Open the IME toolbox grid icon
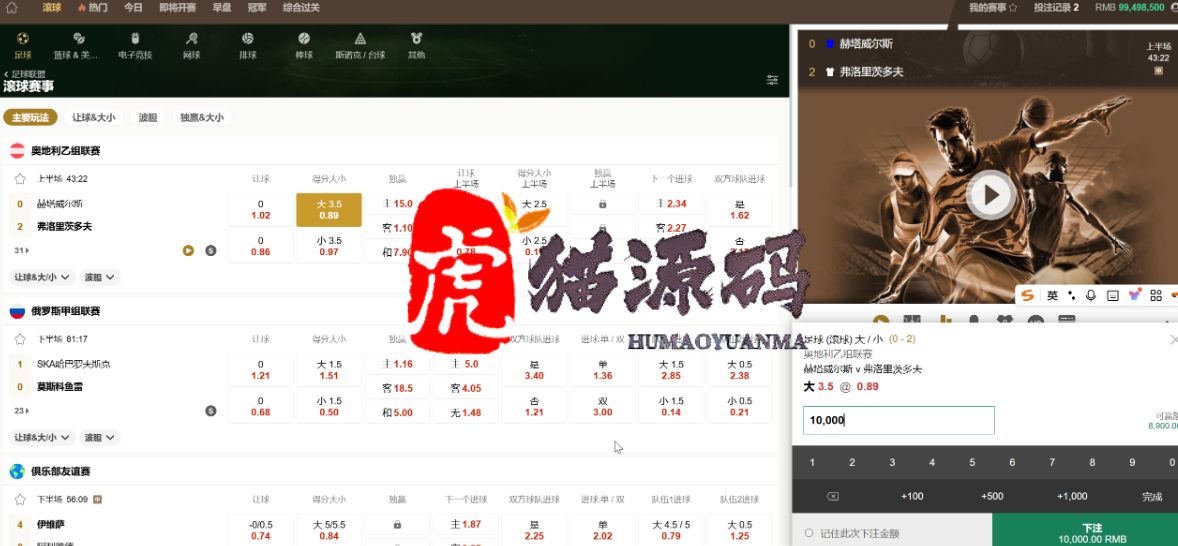Screen dimensions: 1178x546 1156,296
